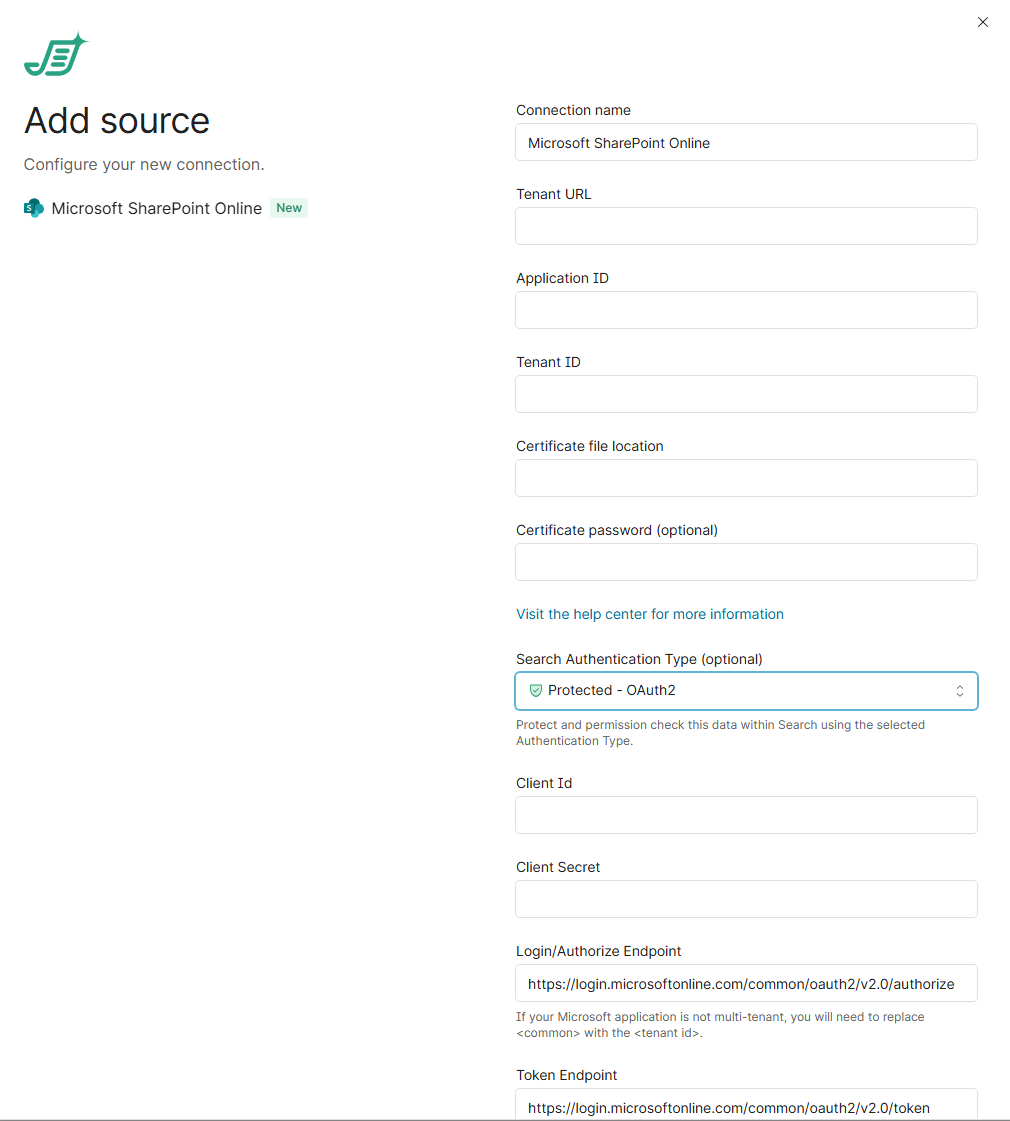Click the Certificate file location field
This screenshot has width=1010, height=1121.
(745, 478)
